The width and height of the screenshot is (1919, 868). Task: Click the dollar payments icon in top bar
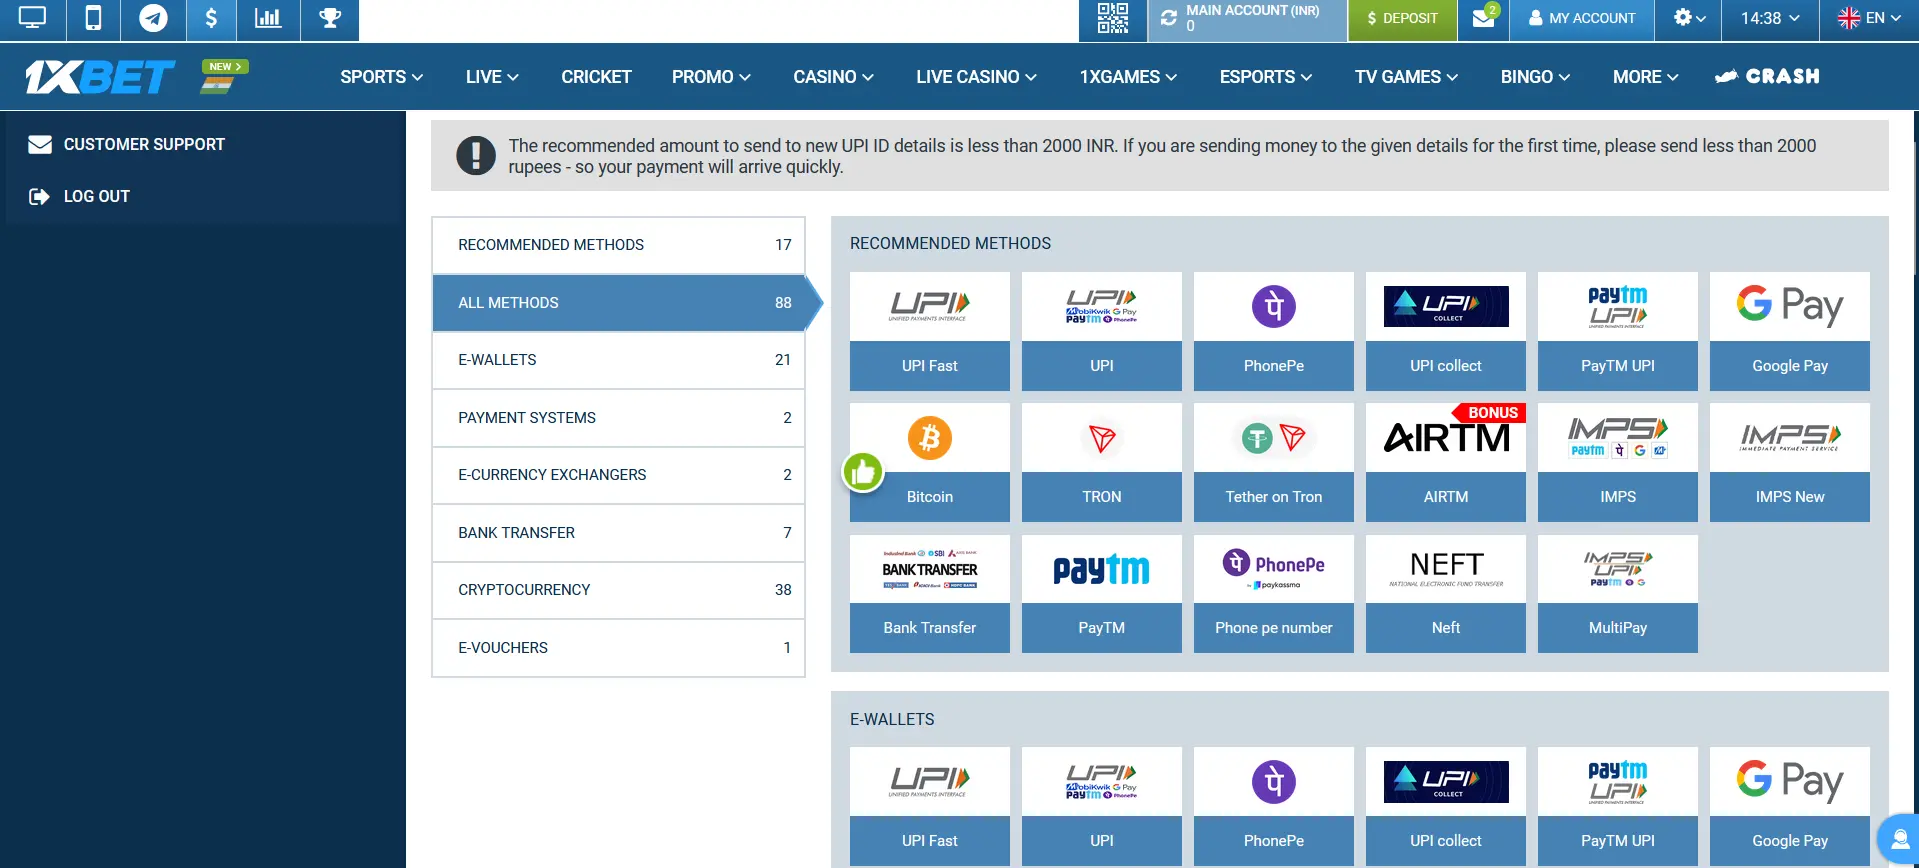pos(211,19)
